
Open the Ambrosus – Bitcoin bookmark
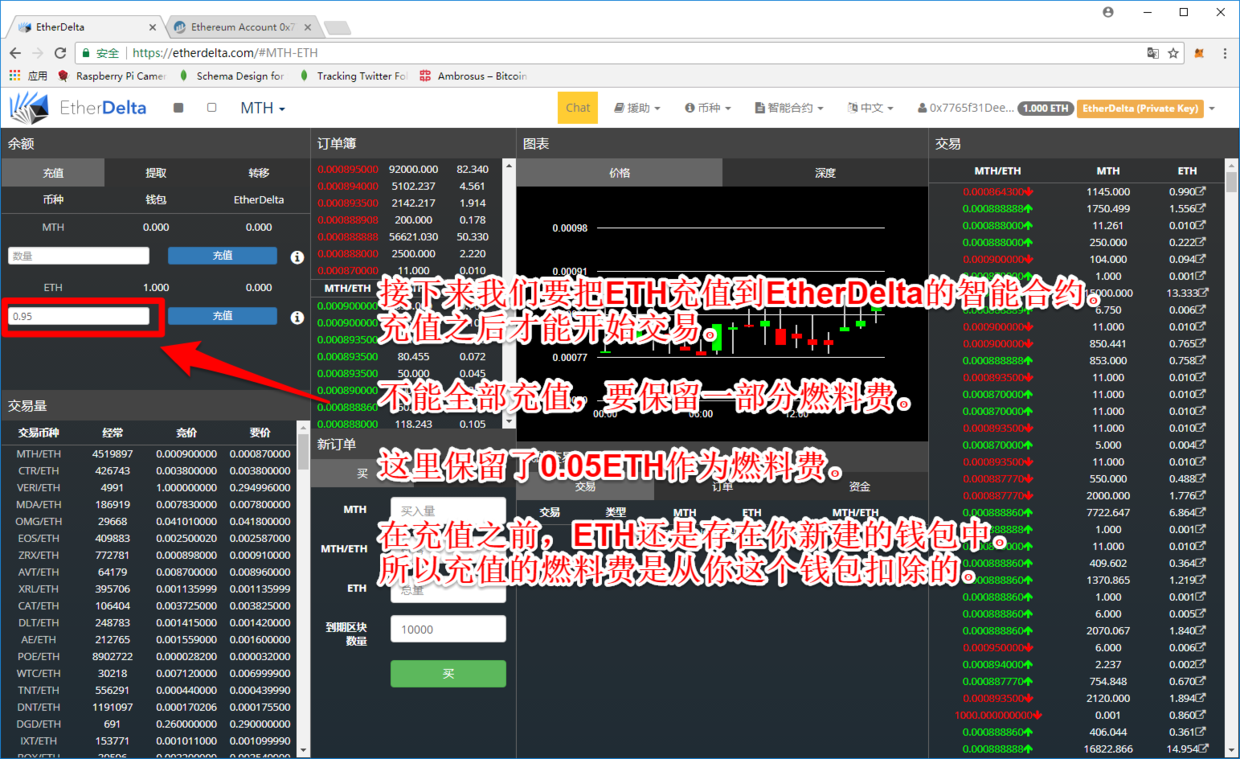point(473,76)
